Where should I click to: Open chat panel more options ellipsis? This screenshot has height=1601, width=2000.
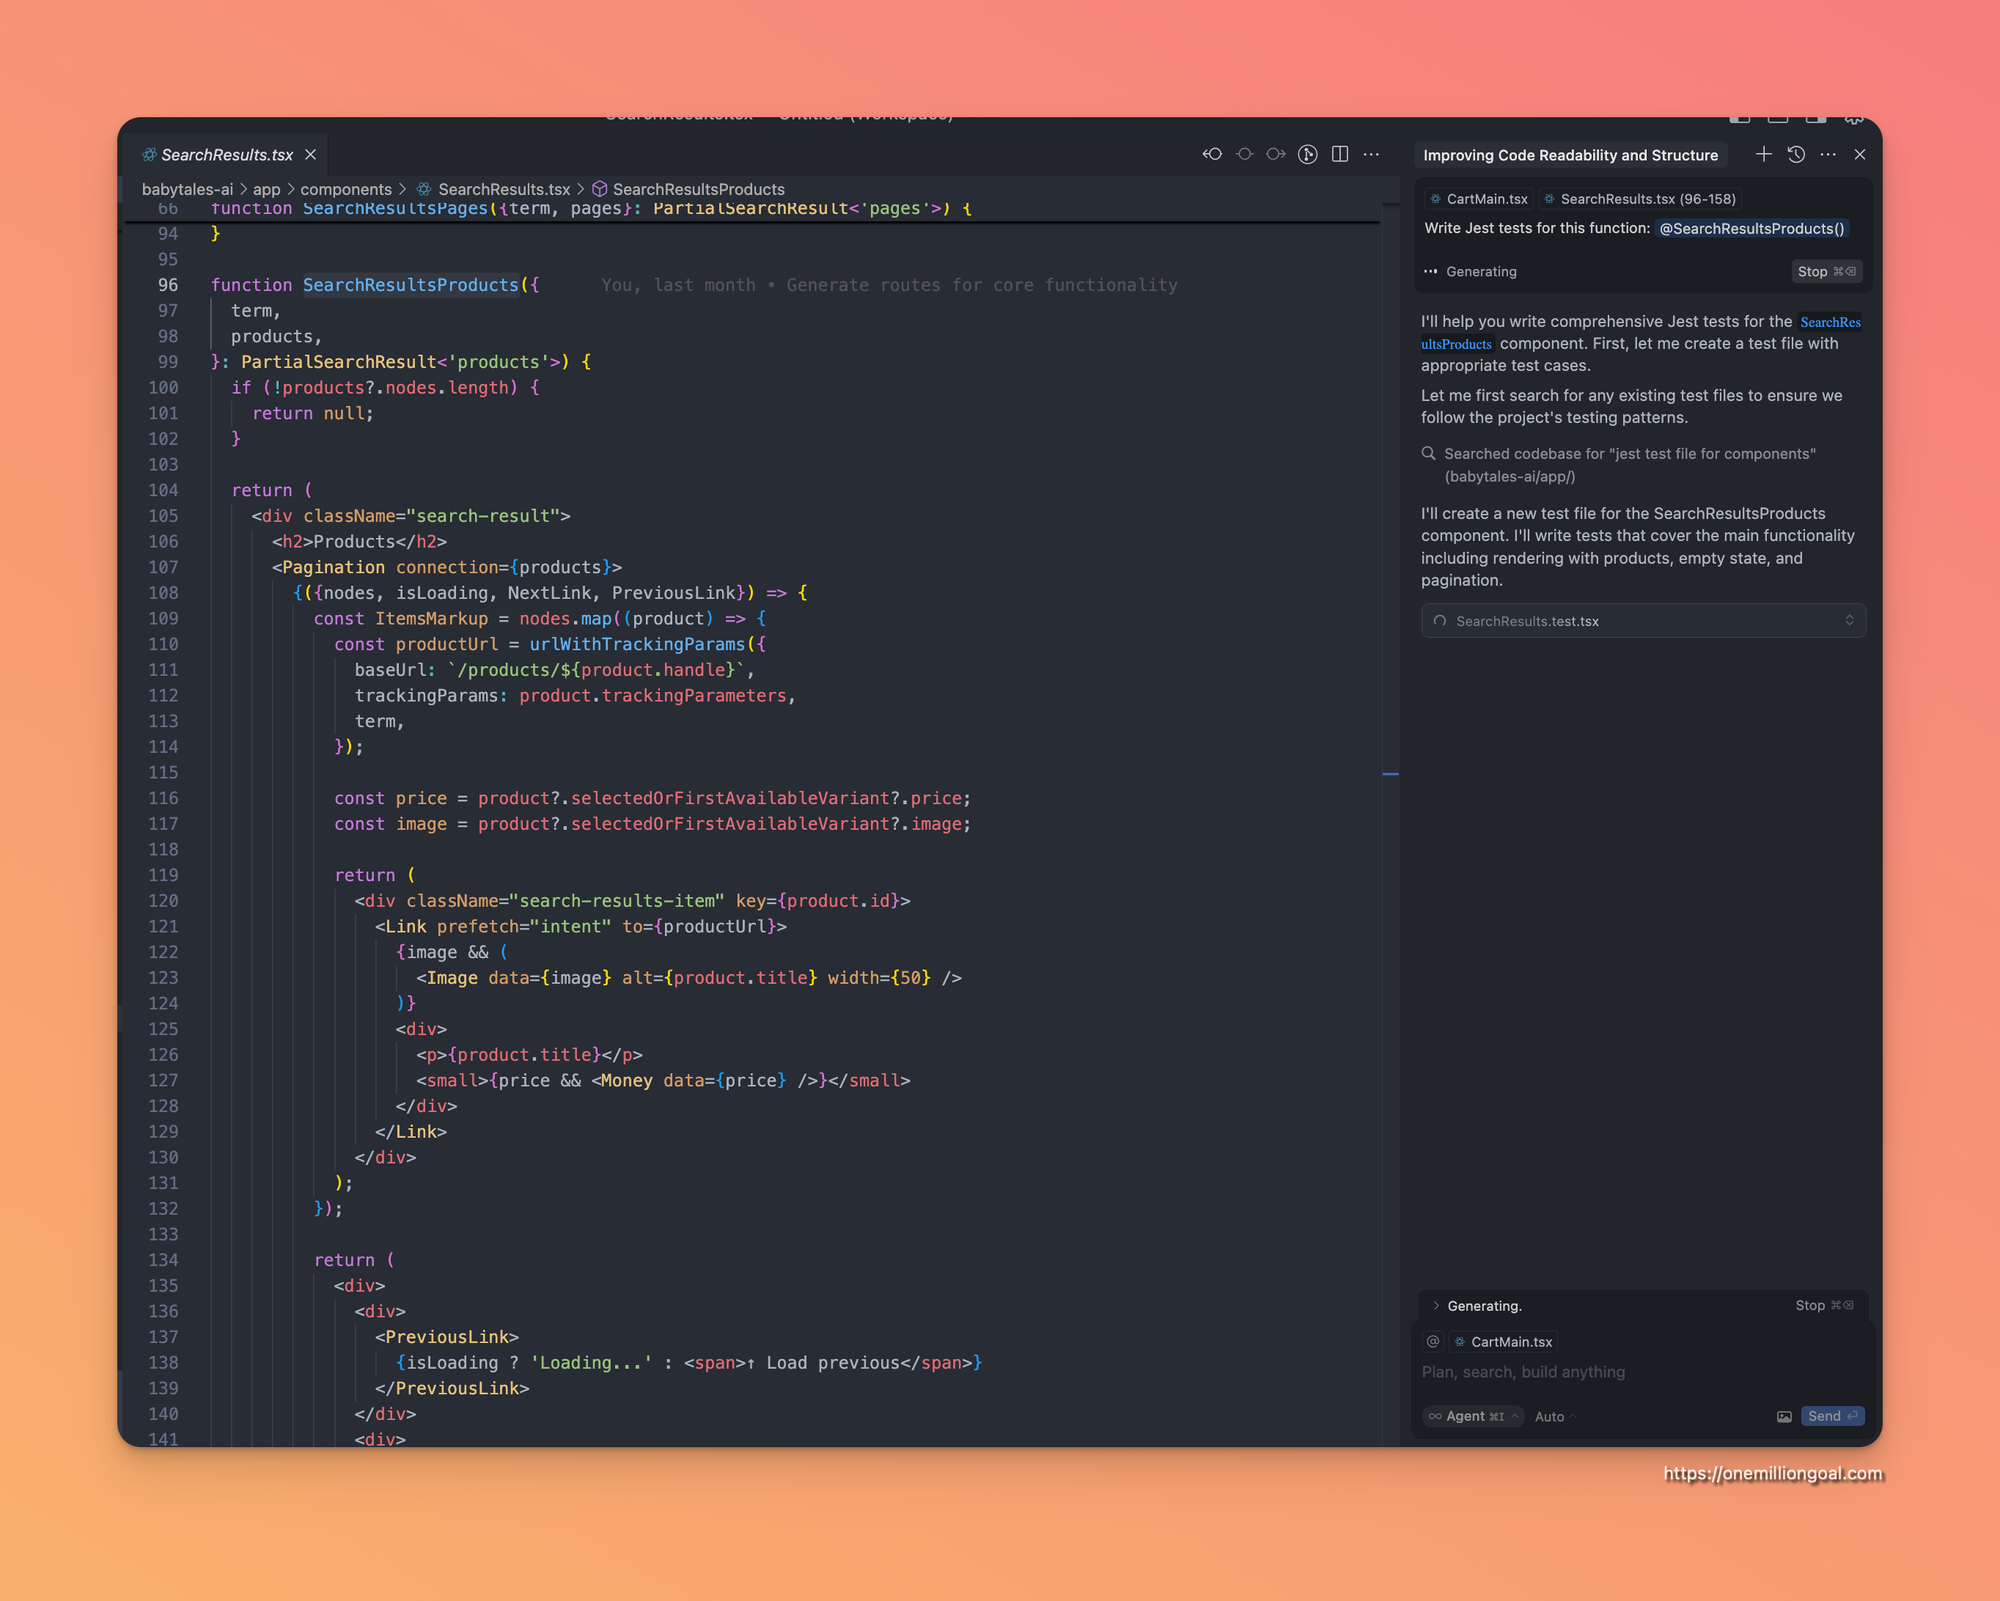tap(1828, 154)
